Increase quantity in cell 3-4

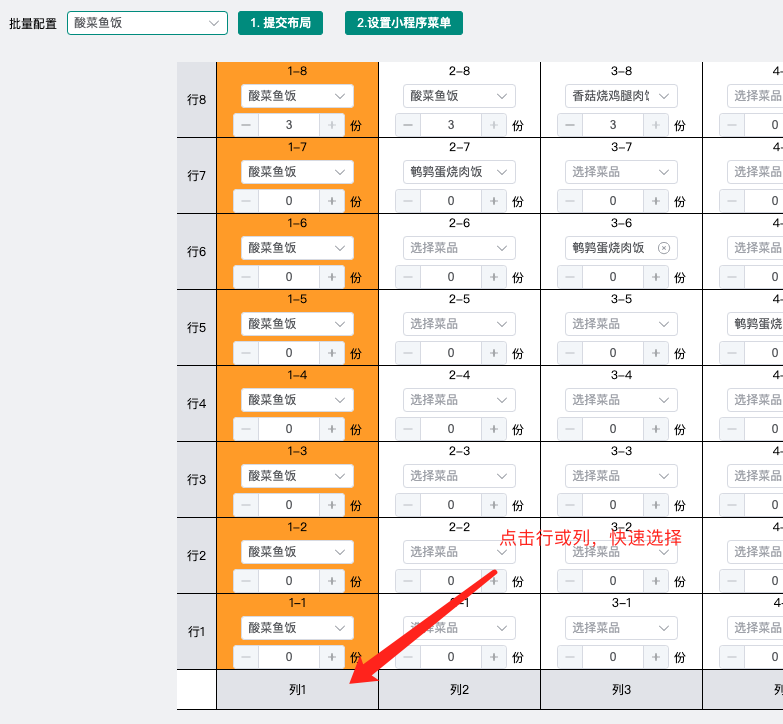coord(656,428)
